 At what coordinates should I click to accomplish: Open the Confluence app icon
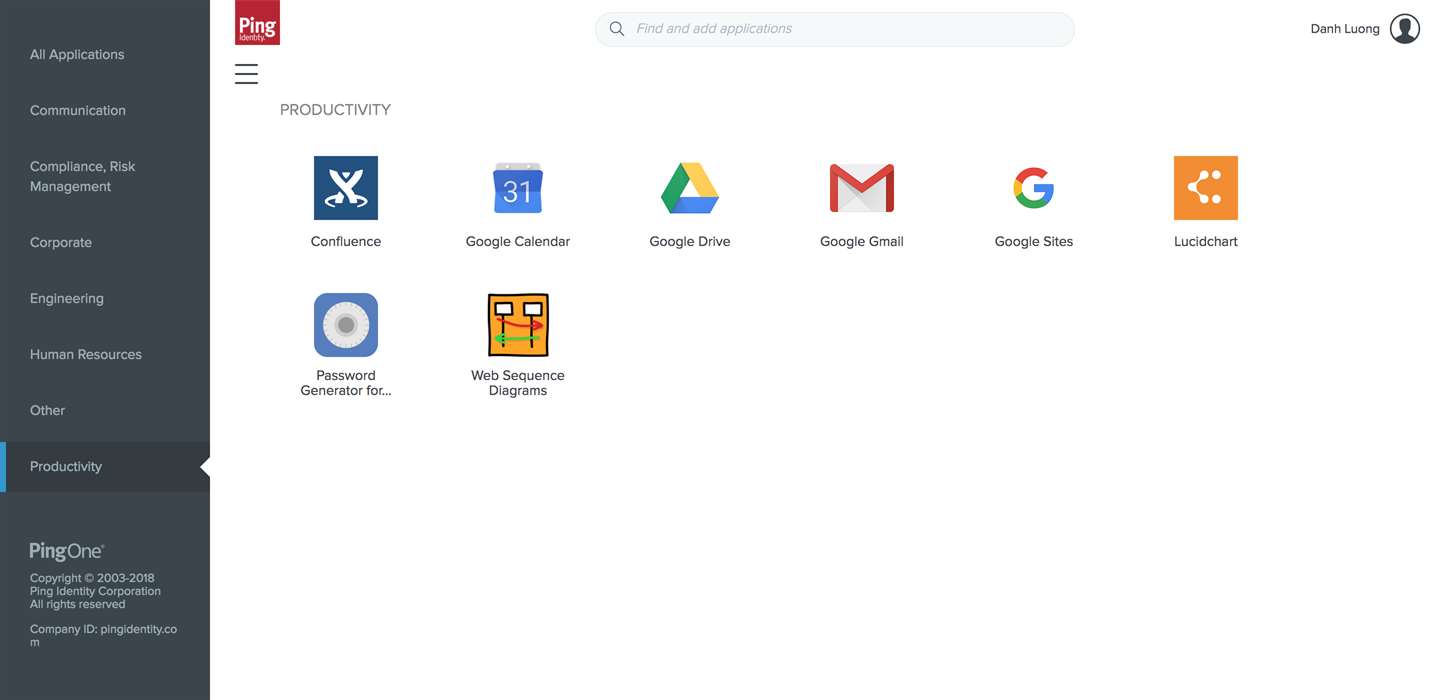346,188
